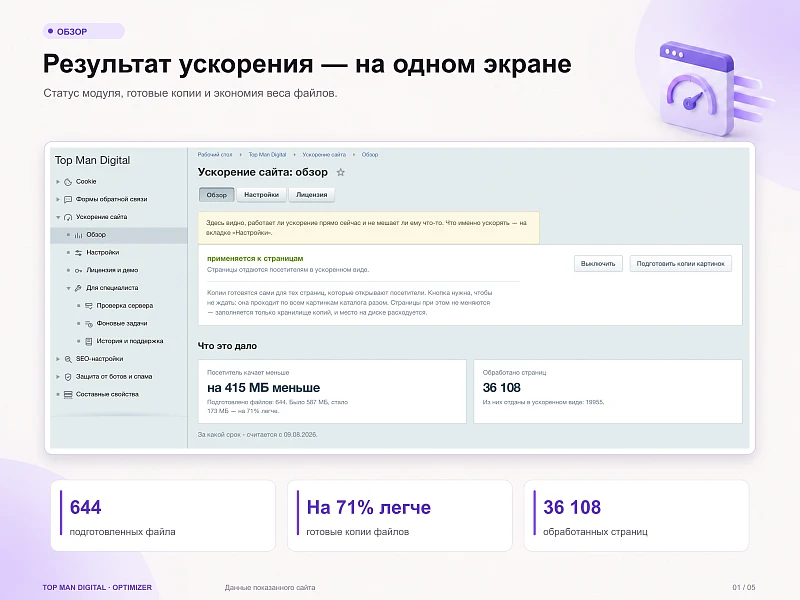This screenshot has width=800, height=600.
Task: Open Обзор in the sidebar tree
Action: coord(119,235)
